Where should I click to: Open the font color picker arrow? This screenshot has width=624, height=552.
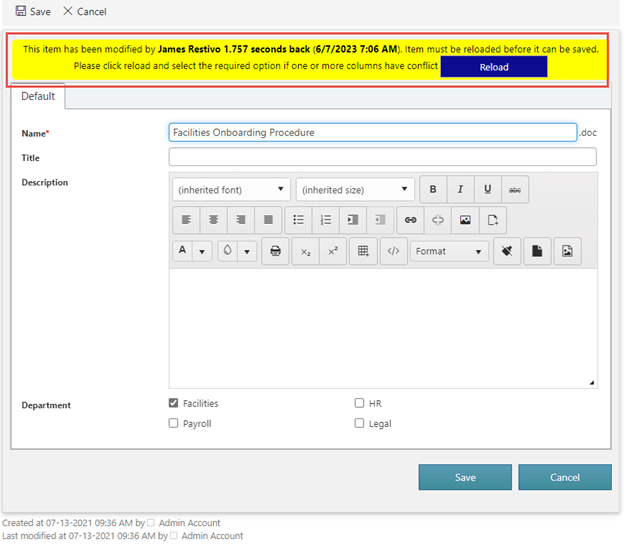click(203, 251)
